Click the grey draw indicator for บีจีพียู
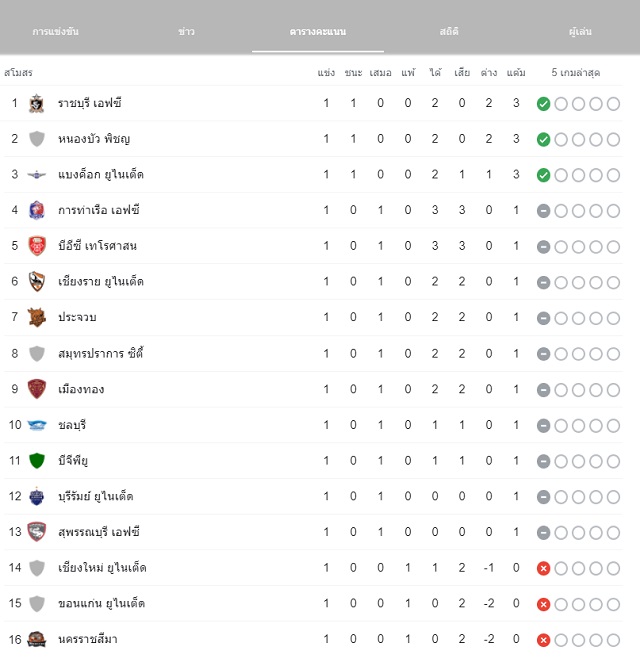640x662 pixels. [x=543, y=461]
